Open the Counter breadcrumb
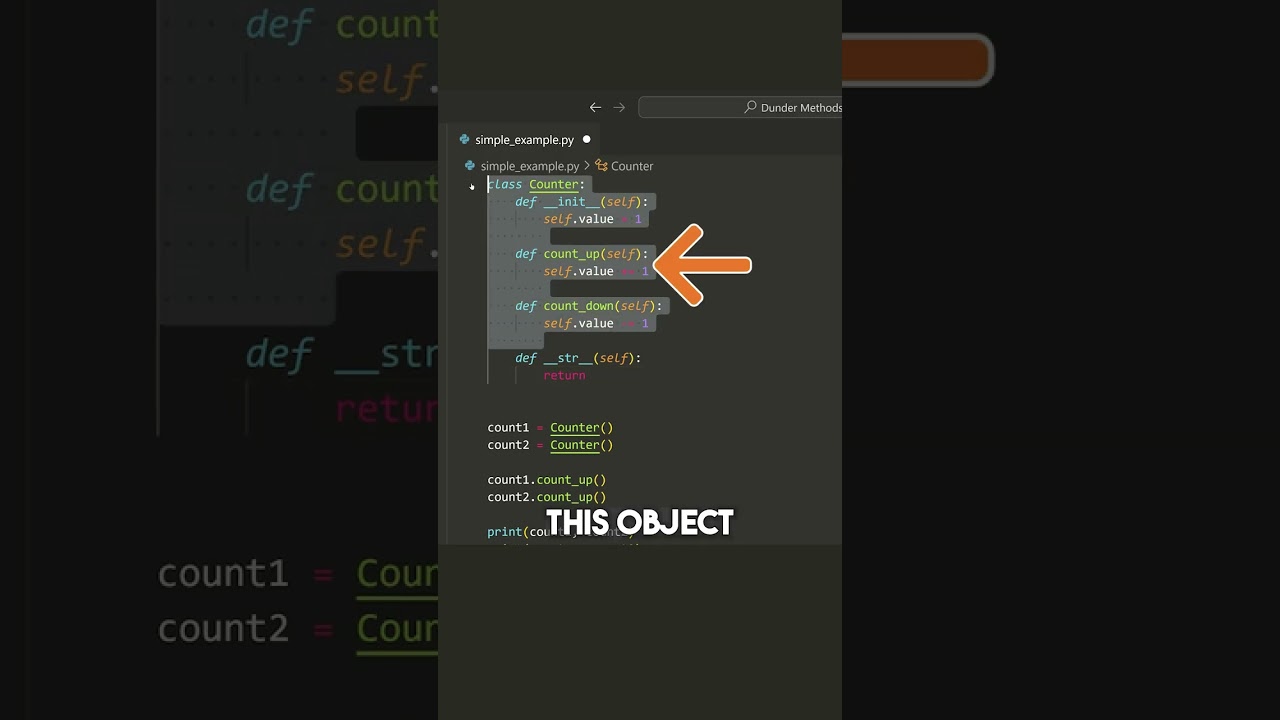The width and height of the screenshot is (1280, 720). point(631,166)
